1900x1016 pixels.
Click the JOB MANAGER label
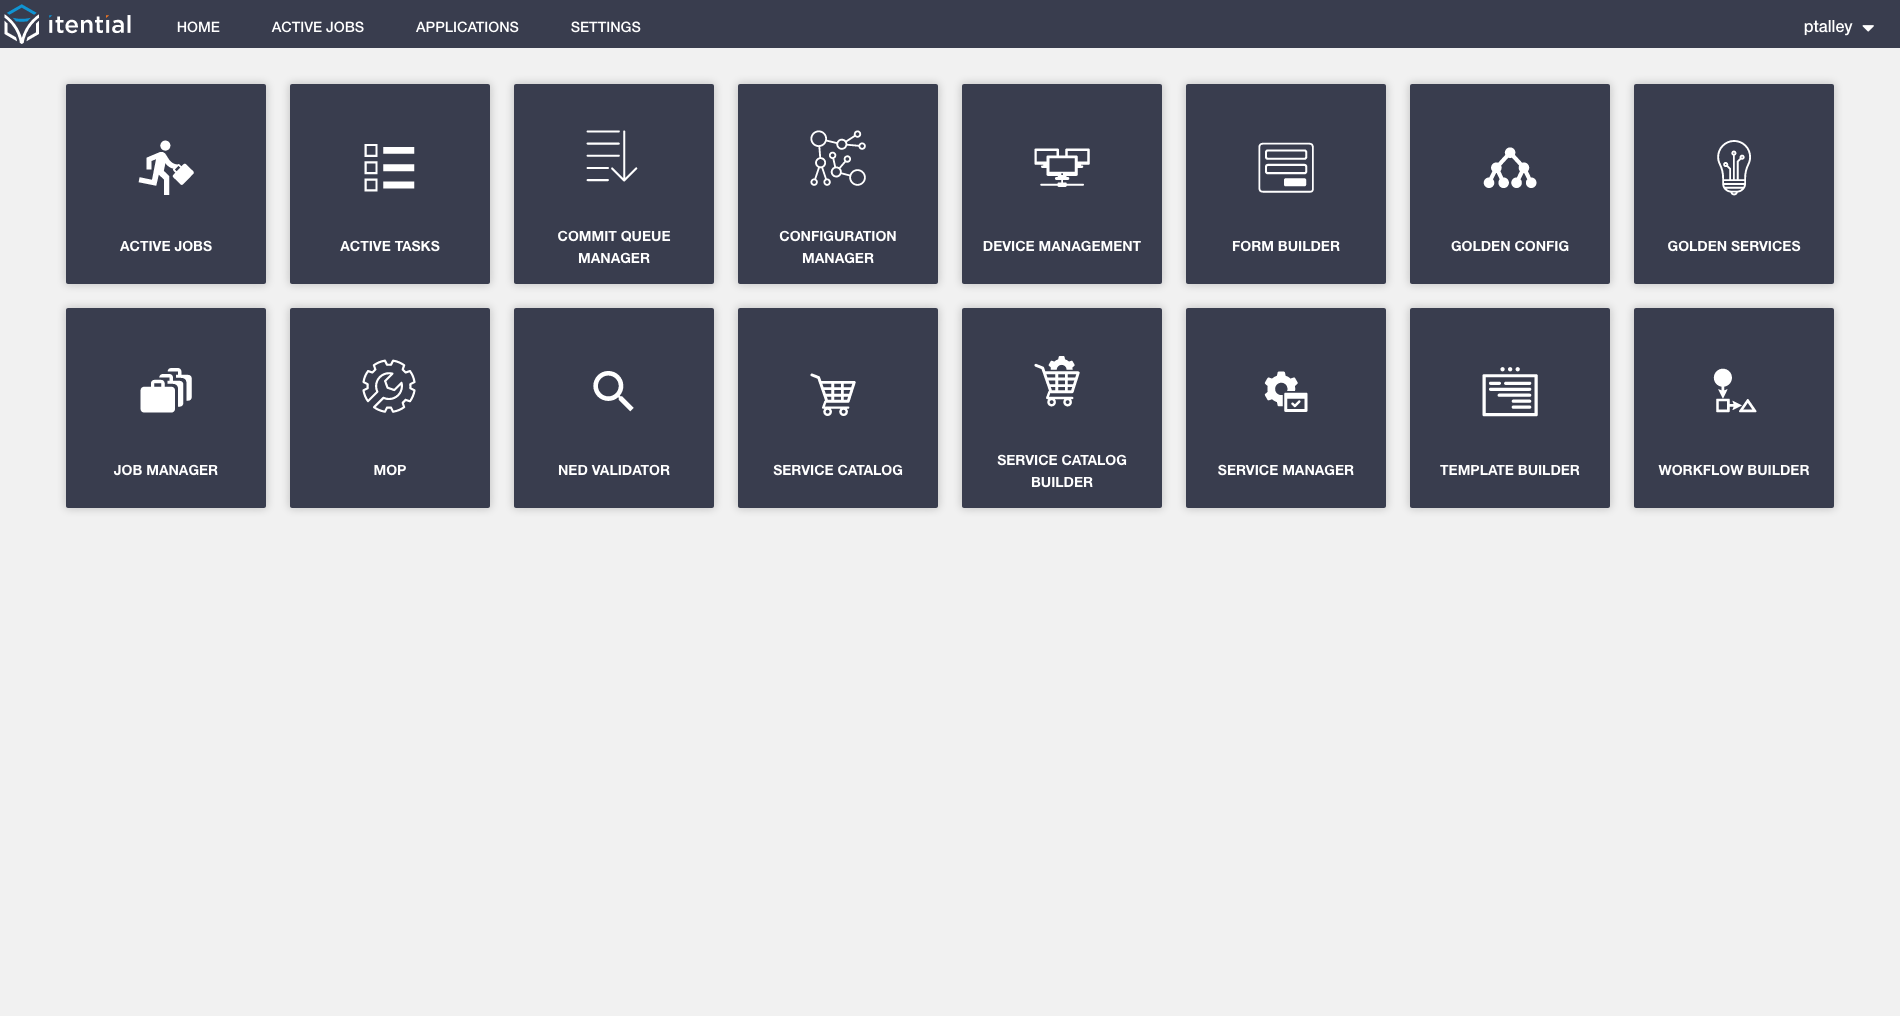coord(166,470)
